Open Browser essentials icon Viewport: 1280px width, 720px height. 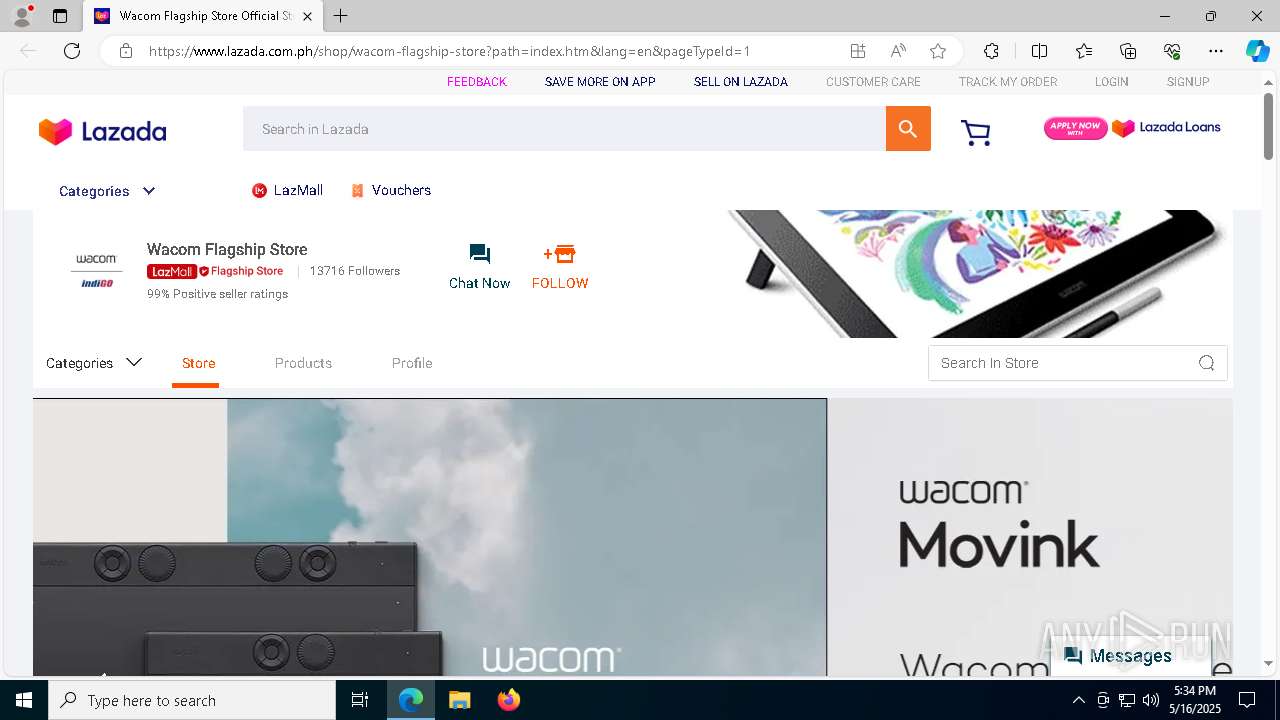1172,51
